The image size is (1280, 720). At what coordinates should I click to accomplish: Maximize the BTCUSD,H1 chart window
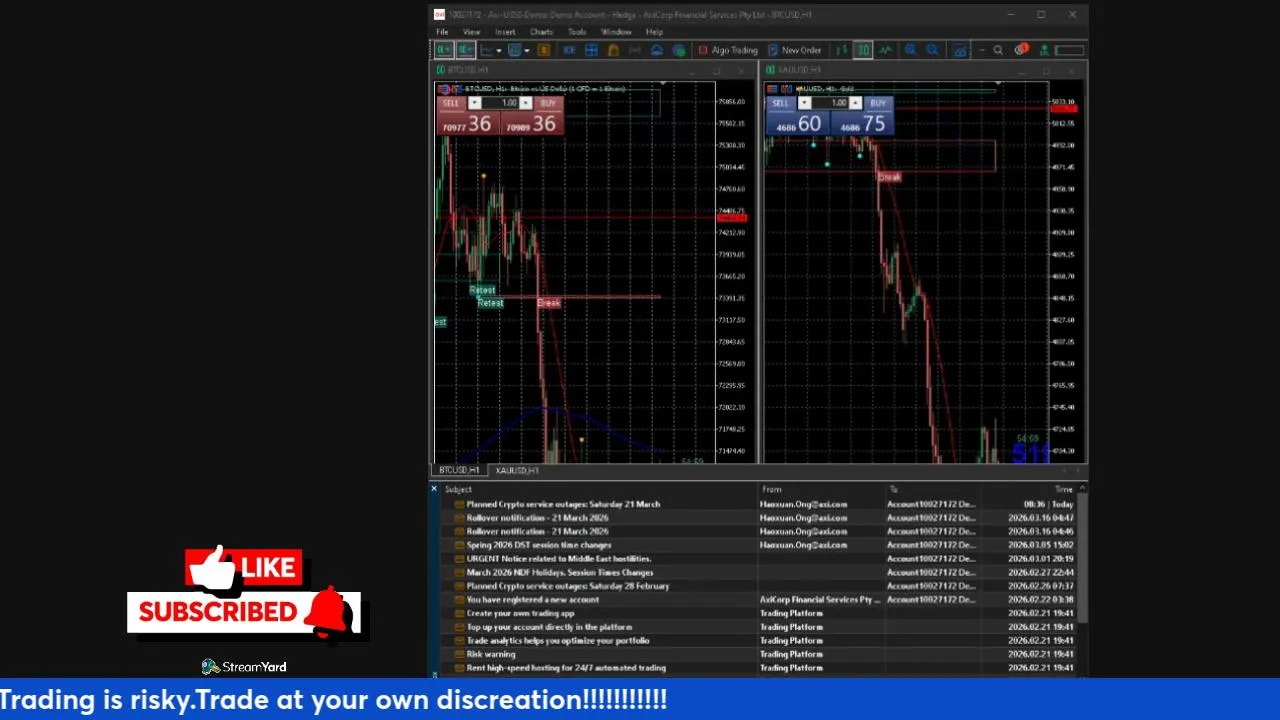coord(716,70)
